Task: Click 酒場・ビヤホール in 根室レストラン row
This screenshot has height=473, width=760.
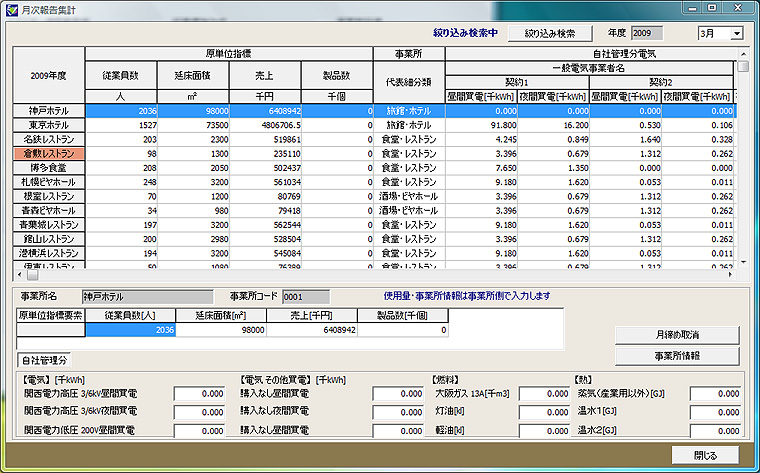Action: click(x=409, y=196)
